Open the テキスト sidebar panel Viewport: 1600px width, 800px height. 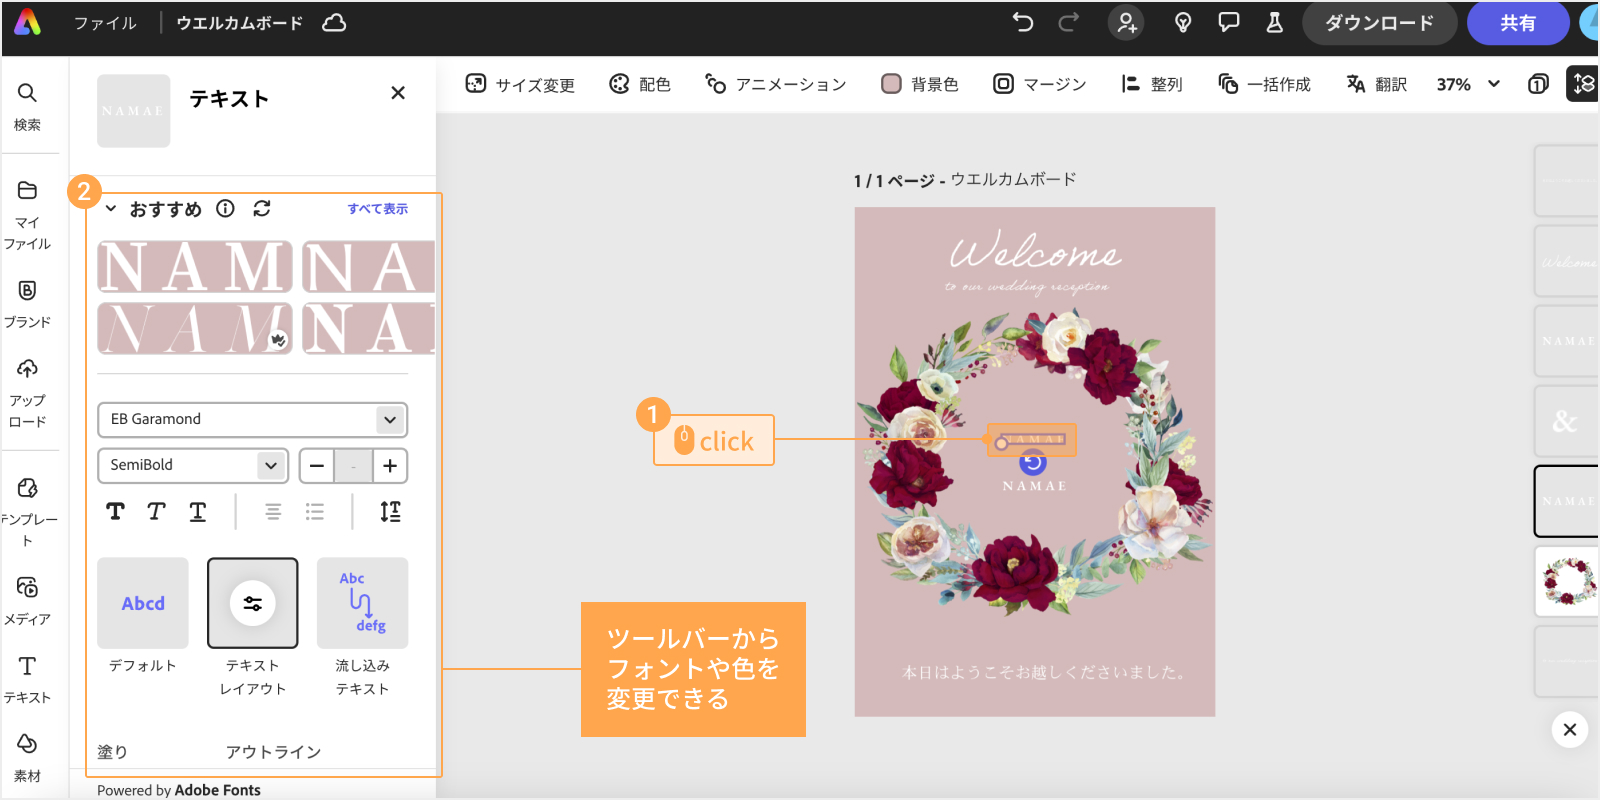coord(27,679)
